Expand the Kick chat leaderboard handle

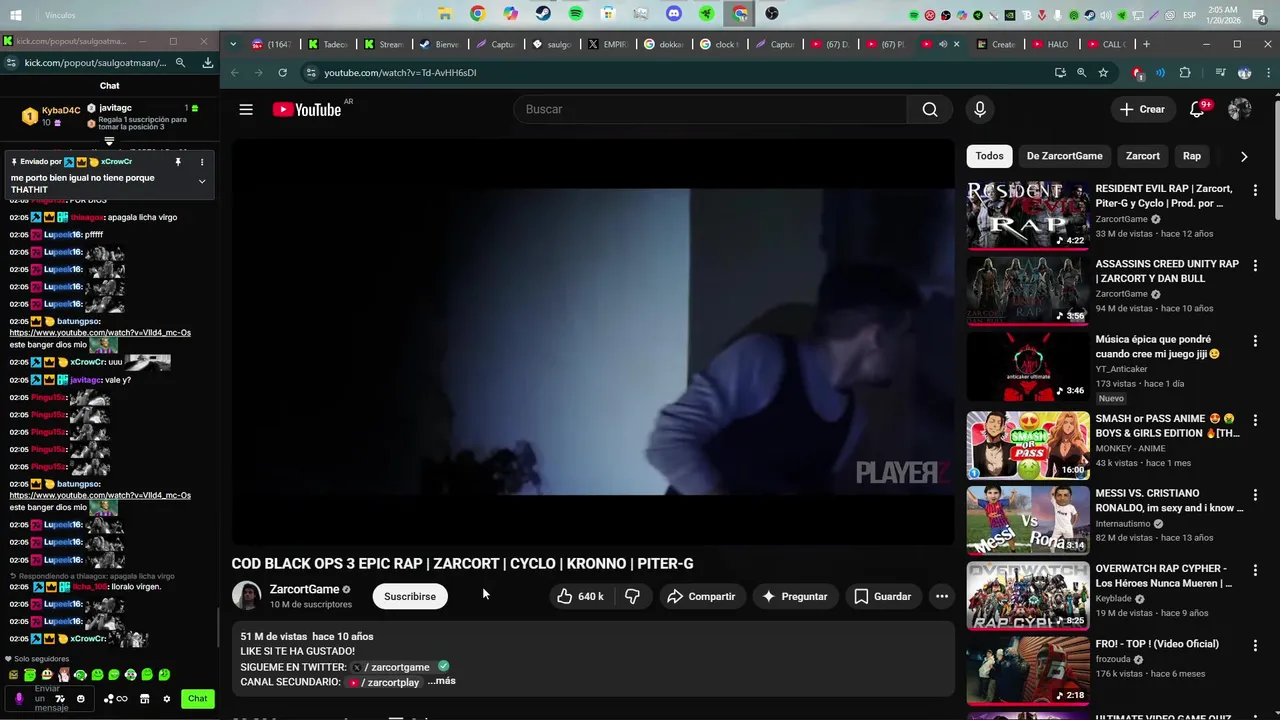[x=110, y=141]
